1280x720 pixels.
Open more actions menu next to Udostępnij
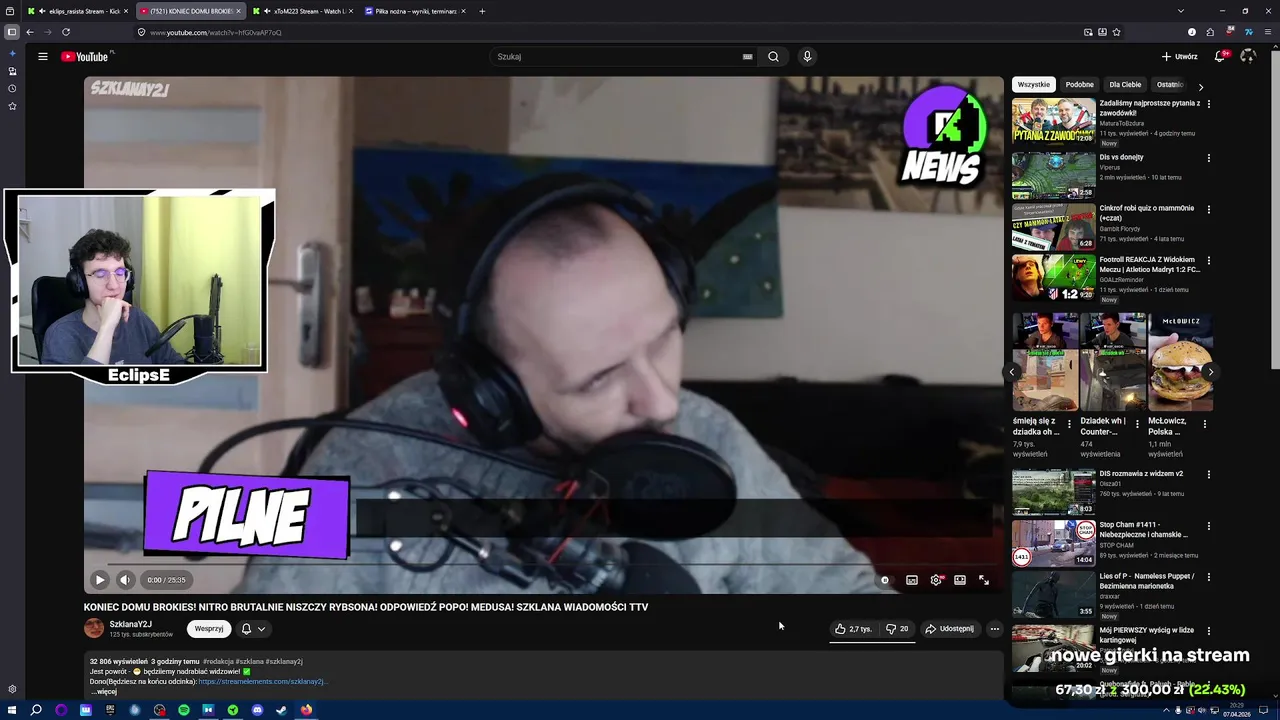(x=994, y=629)
